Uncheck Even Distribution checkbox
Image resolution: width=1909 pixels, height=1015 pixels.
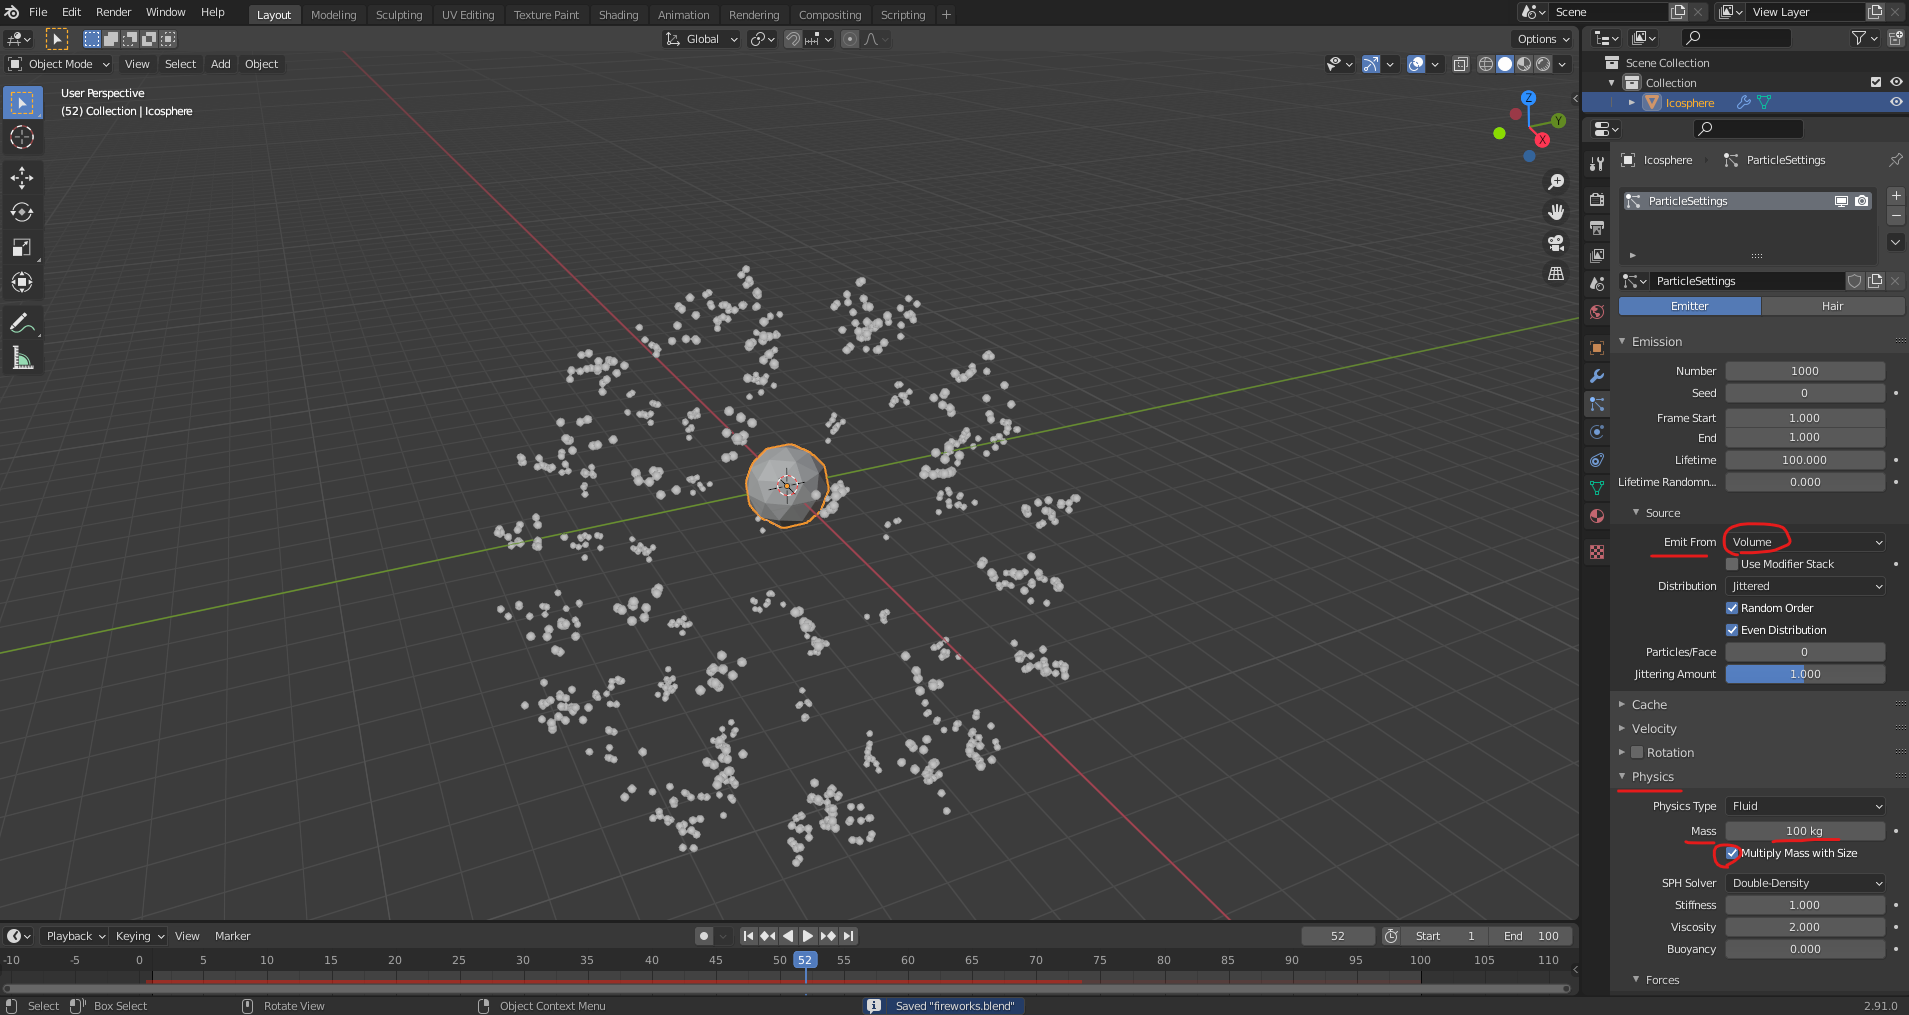[x=1732, y=630]
